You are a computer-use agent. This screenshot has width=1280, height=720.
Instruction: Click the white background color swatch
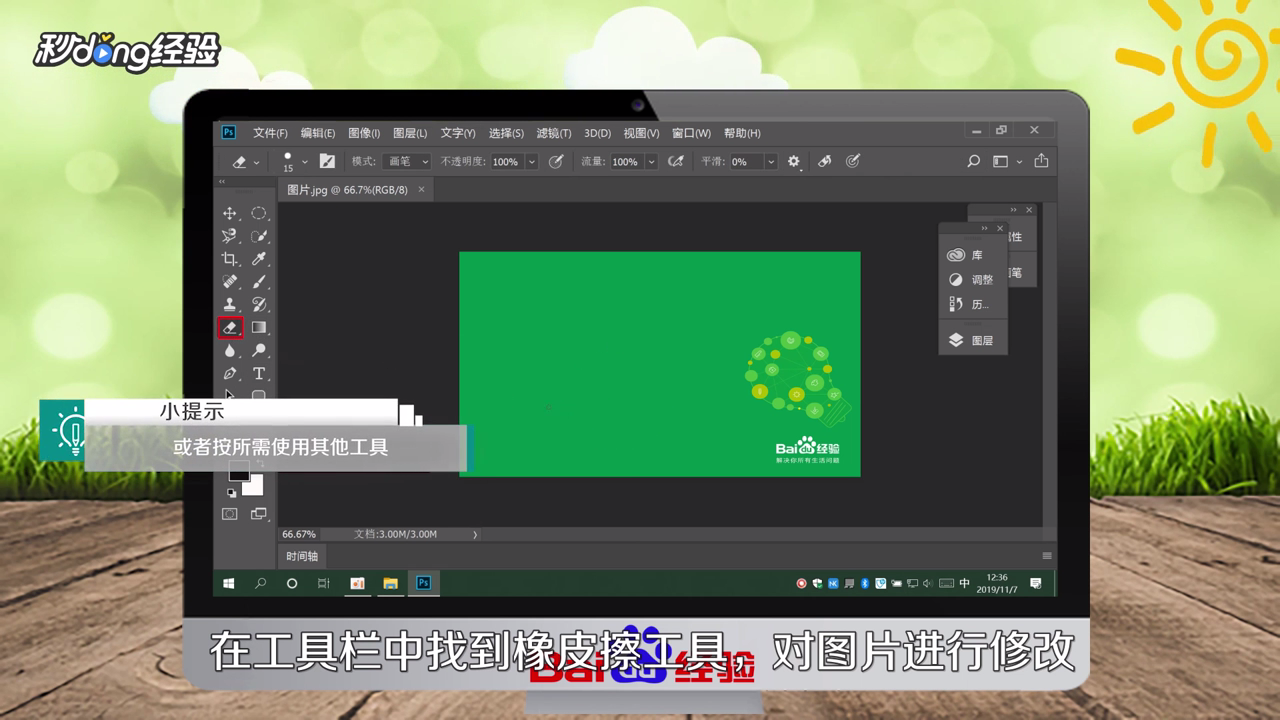tap(254, 486)
